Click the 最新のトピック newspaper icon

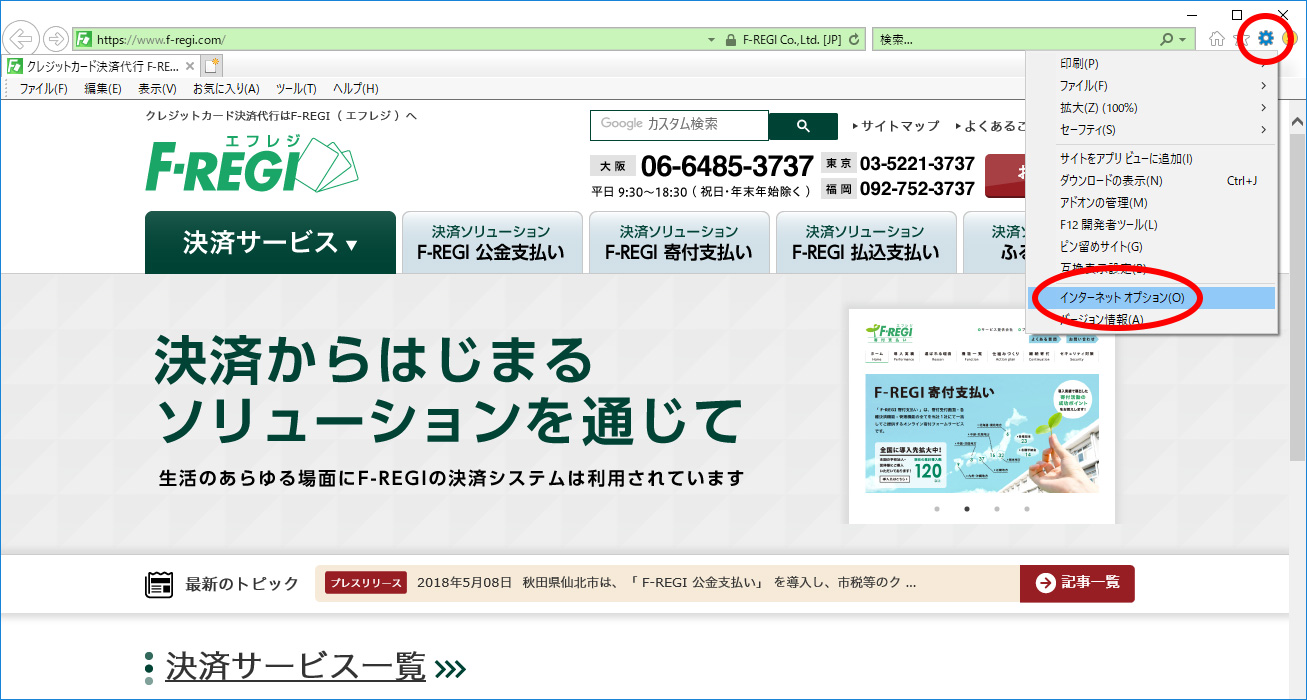[159, 584]
